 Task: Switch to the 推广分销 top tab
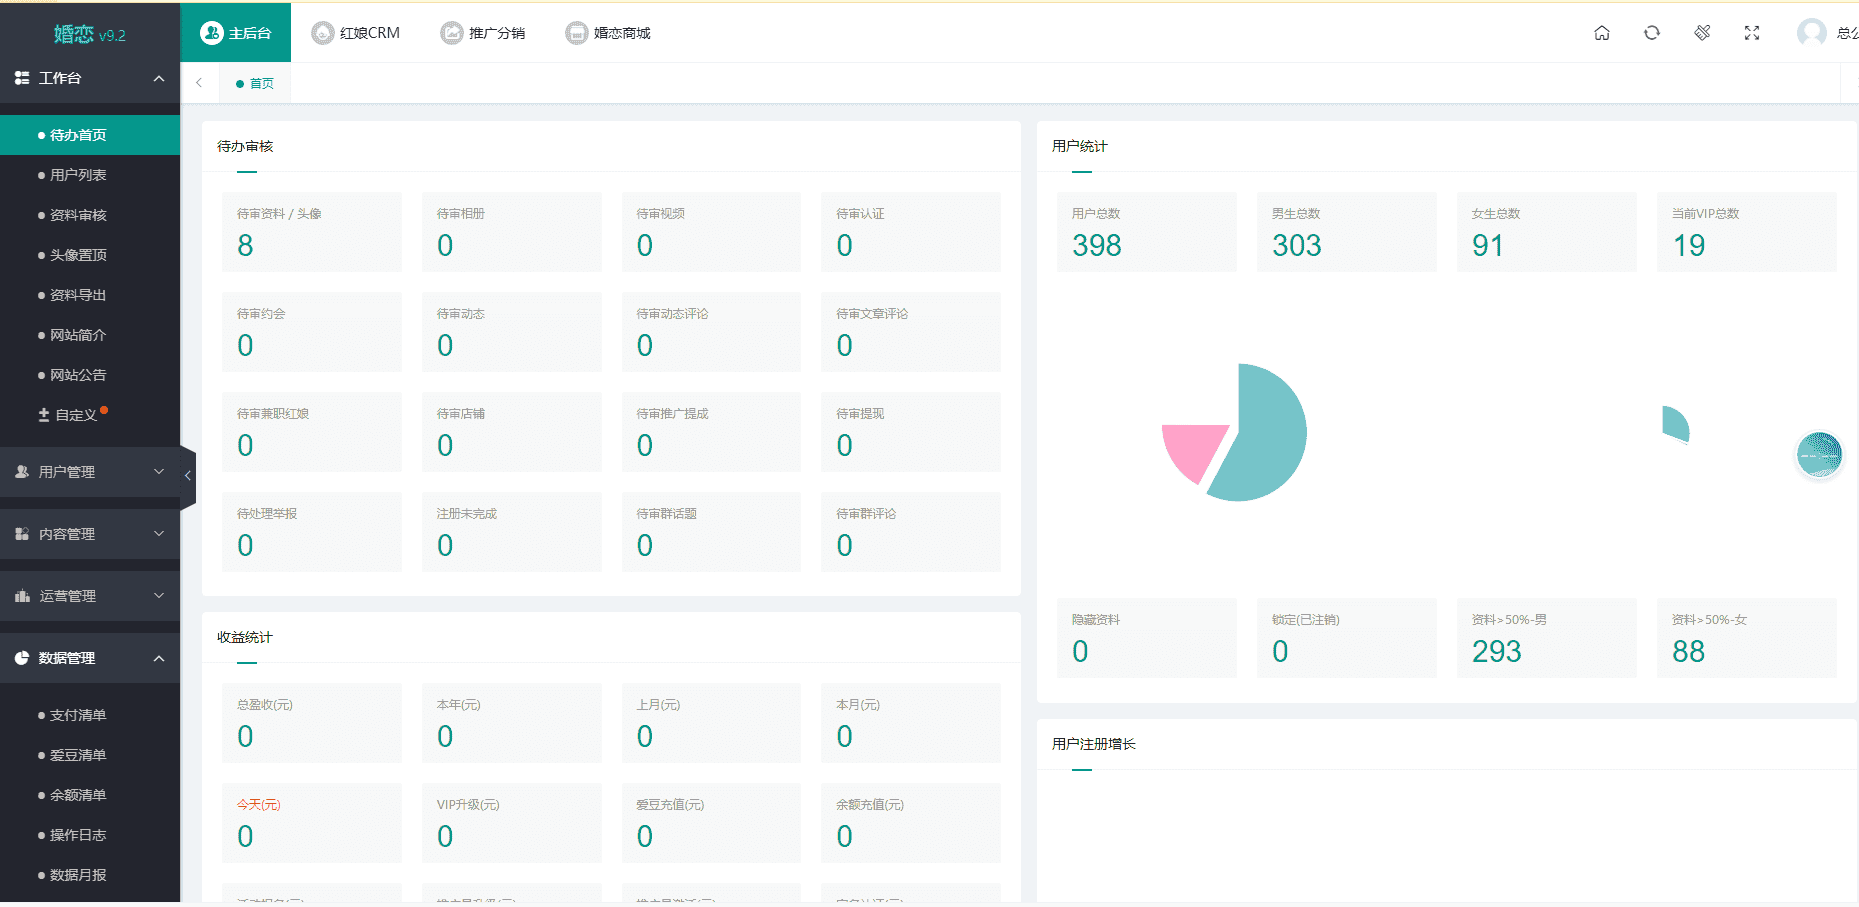pyautogui.click(x=483, y=33)
